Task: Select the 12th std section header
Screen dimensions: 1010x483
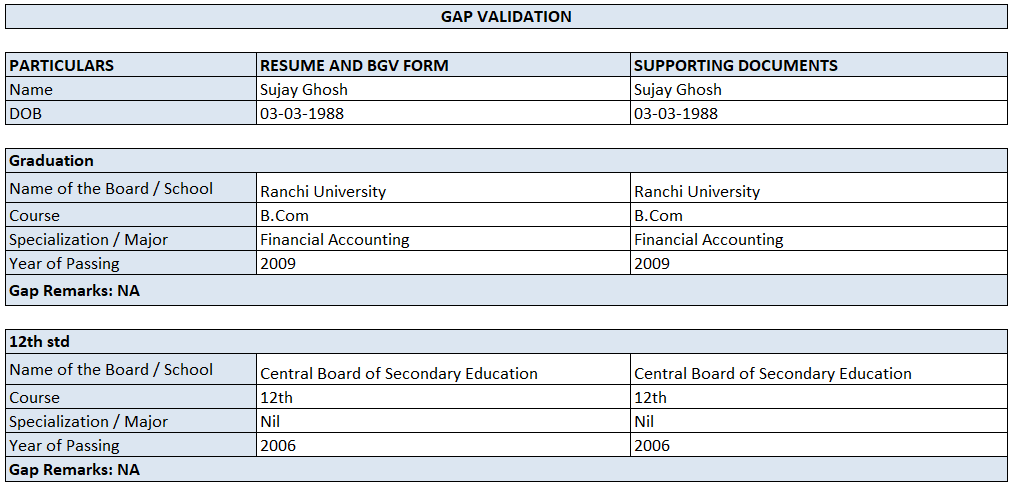Action: [38, 342]
